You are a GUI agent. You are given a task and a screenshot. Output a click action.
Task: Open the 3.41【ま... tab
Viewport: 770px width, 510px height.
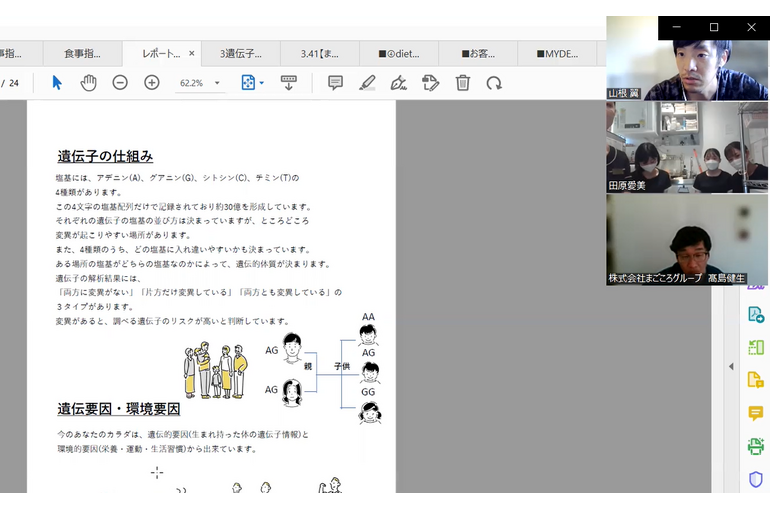[x=320, y=54]
